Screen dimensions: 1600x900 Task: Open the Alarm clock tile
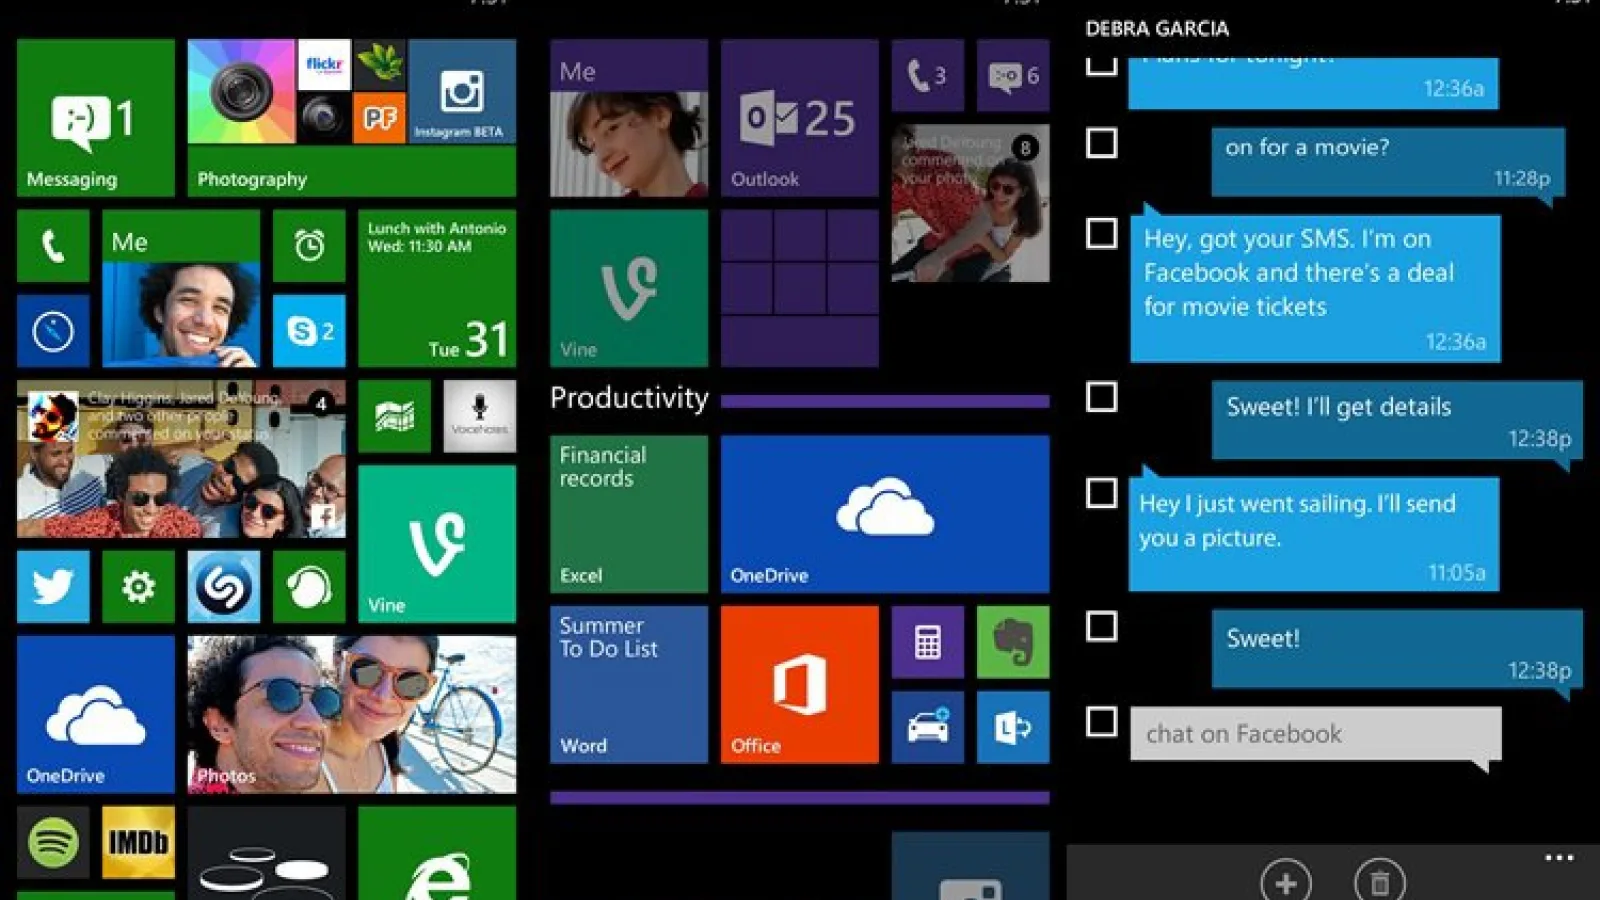coord(309,246)
